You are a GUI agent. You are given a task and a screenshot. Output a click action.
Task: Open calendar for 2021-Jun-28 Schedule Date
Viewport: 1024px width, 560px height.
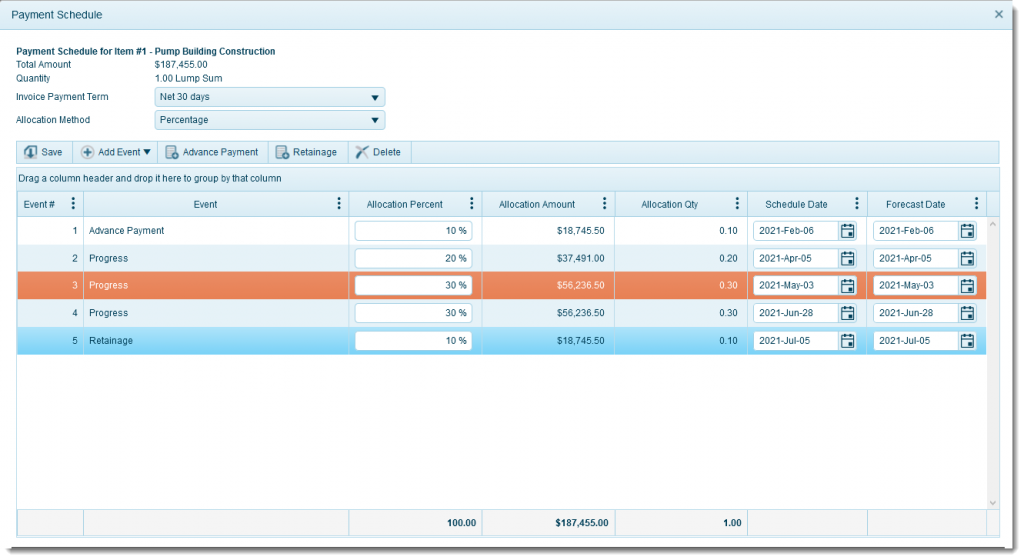tap(847, 313)
